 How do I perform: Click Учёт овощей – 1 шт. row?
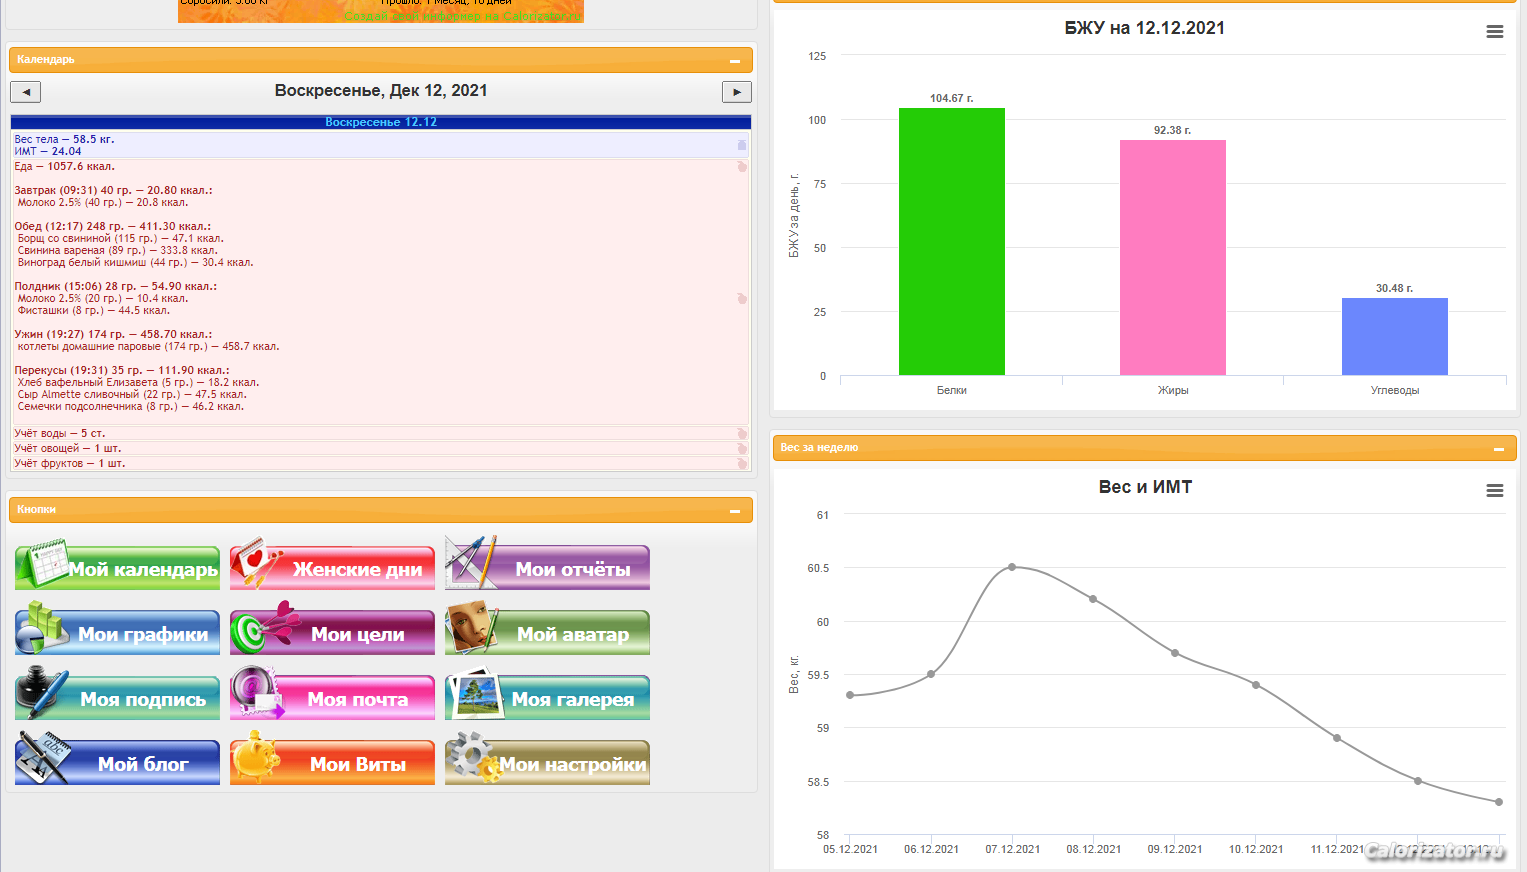pos(380,448)
